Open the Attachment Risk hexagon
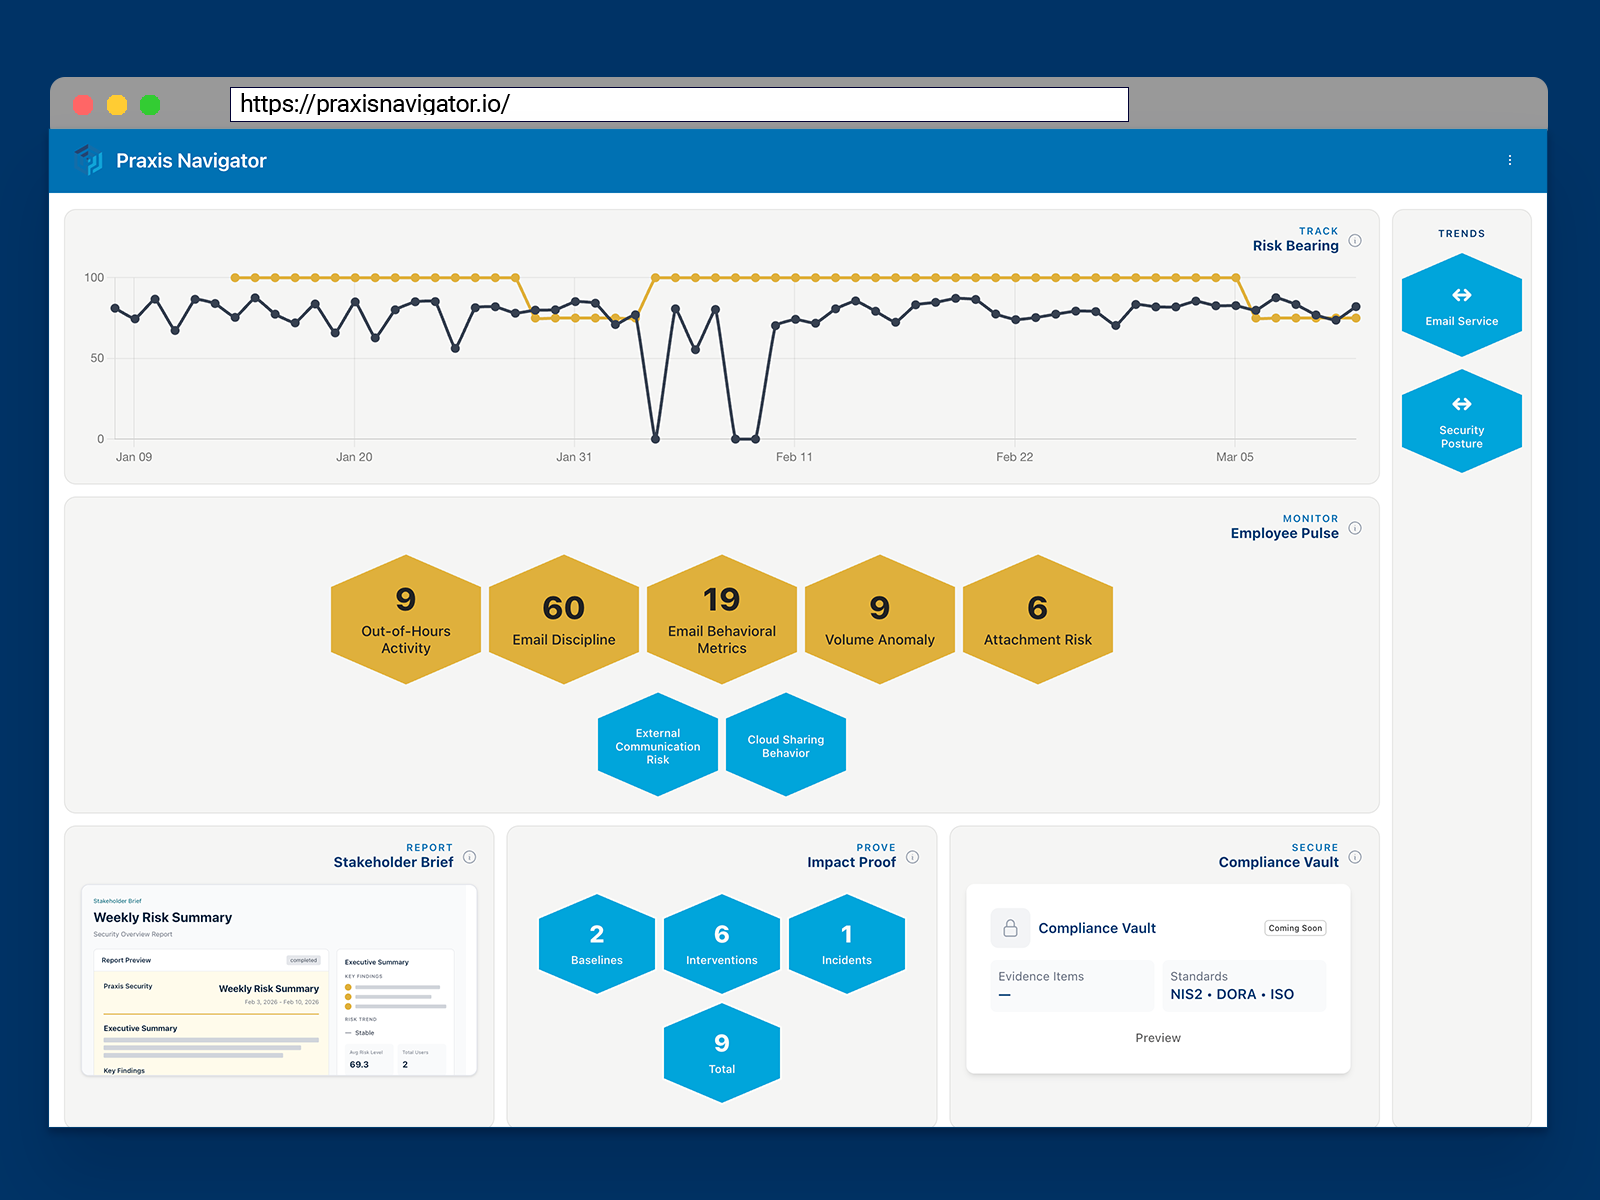Image resolution: width=1600 pixels, height=1200 pixels. [1037, 618]
